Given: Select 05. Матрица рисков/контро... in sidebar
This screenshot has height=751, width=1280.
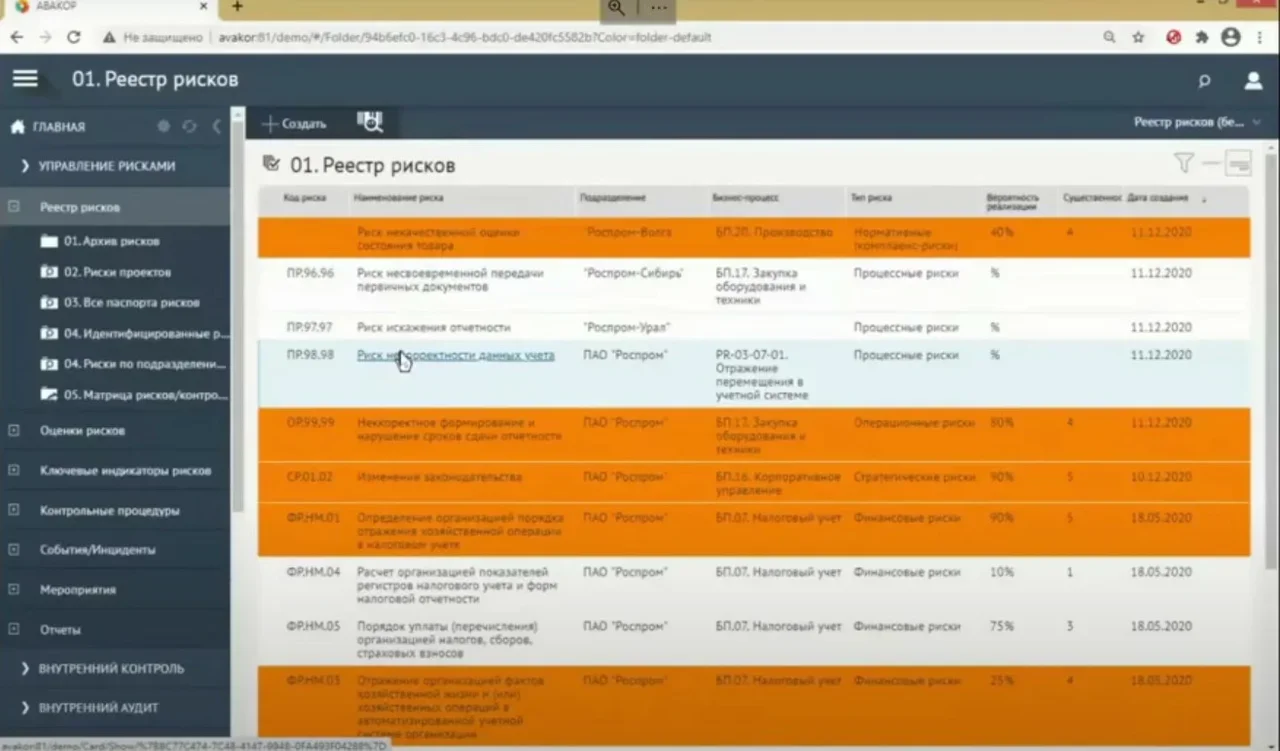Looking at the screenshot, I should [146, 394].
